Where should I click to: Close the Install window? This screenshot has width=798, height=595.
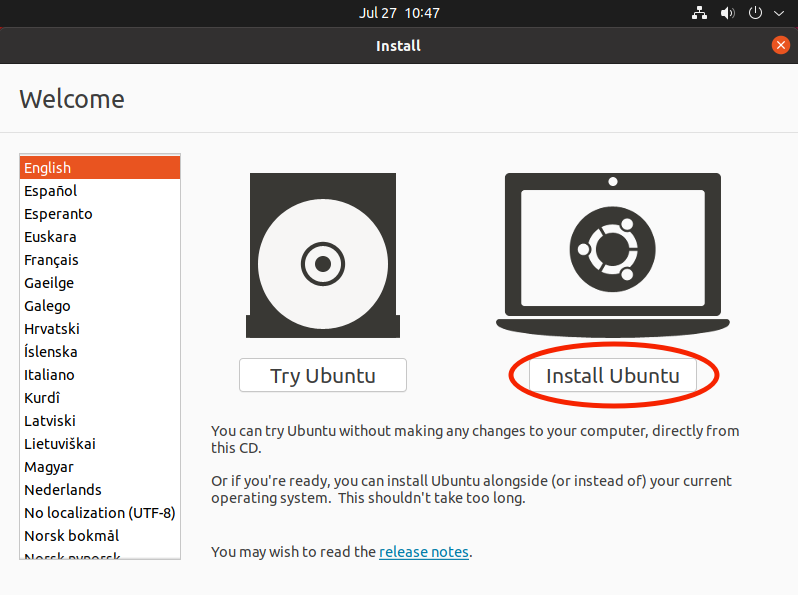[781, 45]
